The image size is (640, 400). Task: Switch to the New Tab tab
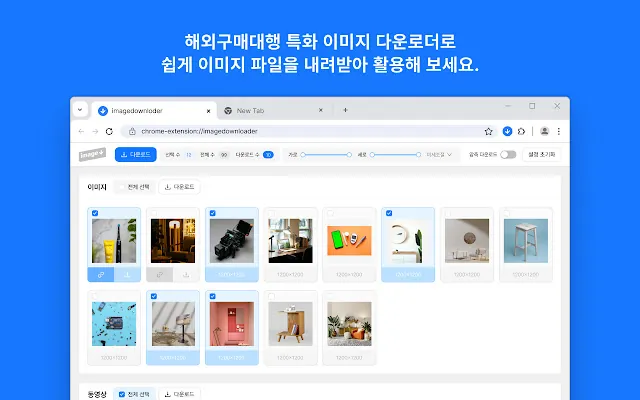[273, 111]
